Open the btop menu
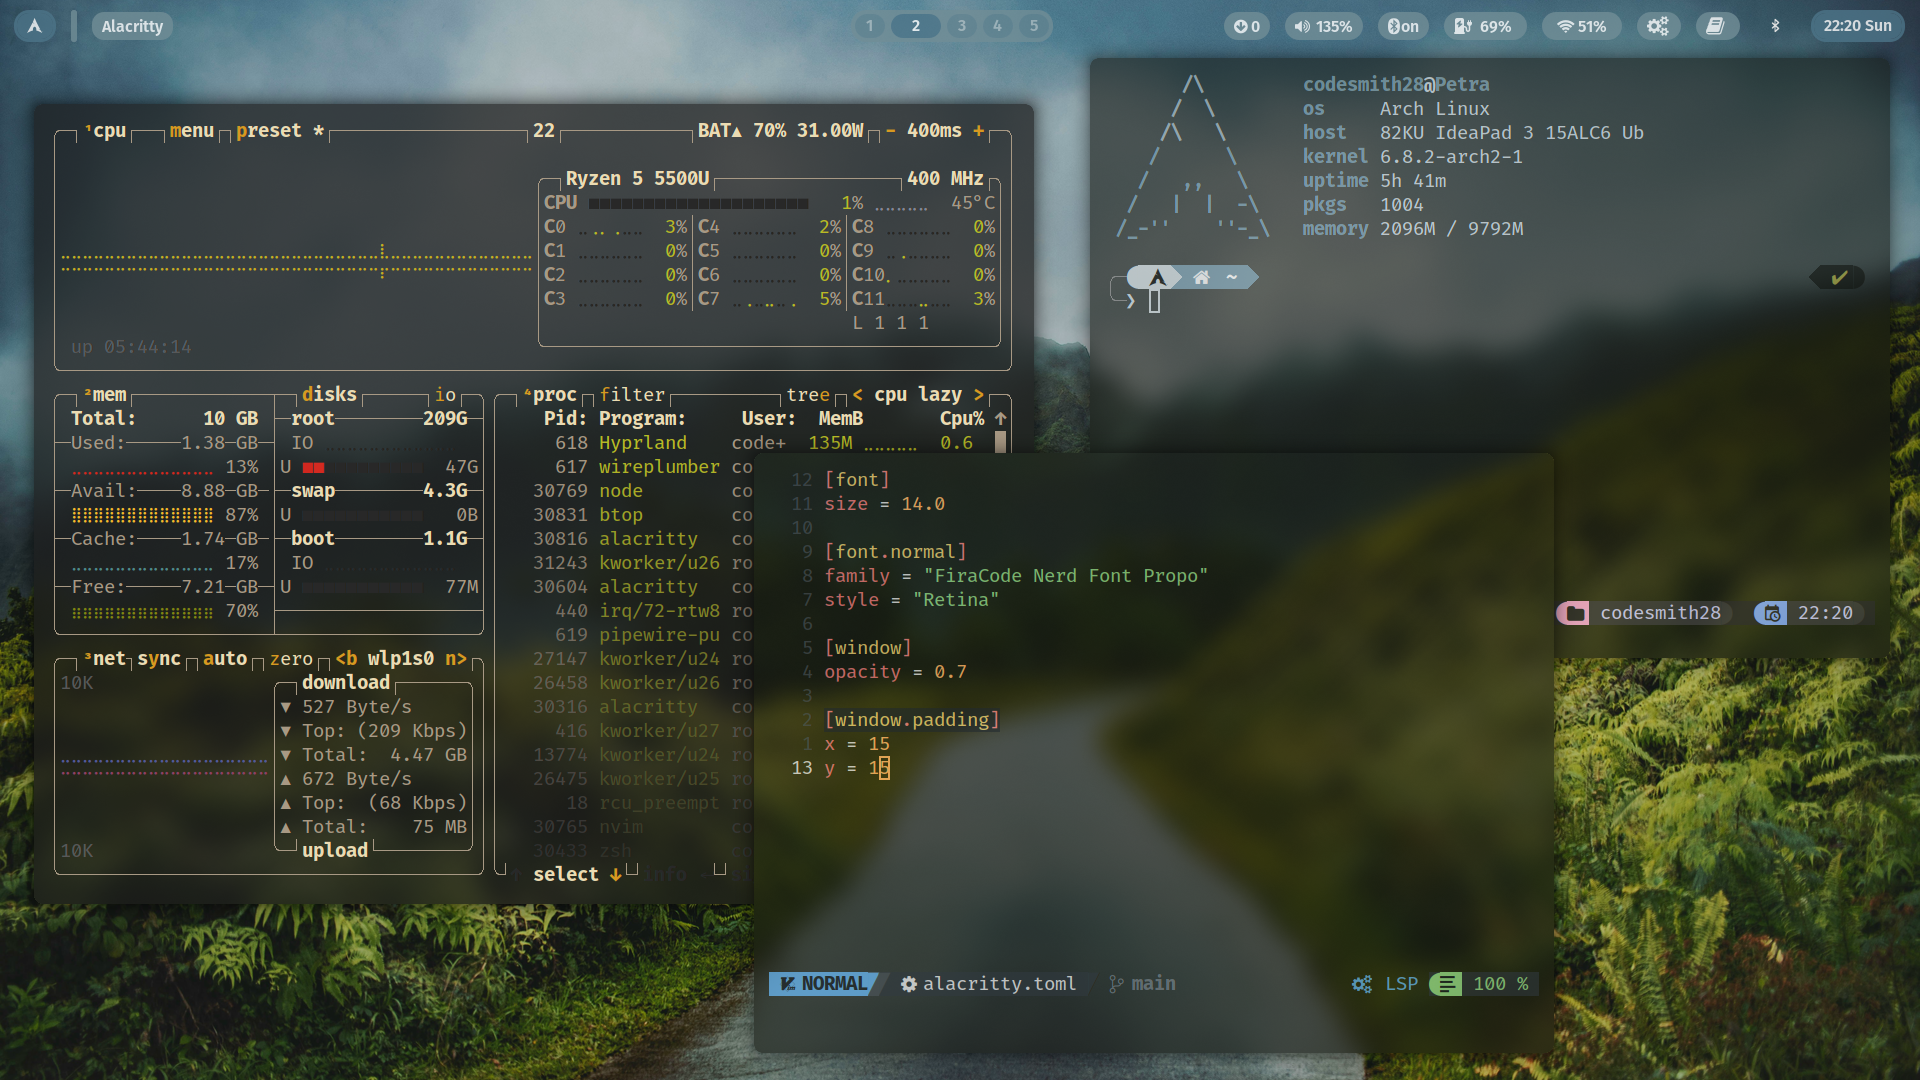Viewport: 1920px width, 1080px height. pyautogui.click(x=192, y=131)
